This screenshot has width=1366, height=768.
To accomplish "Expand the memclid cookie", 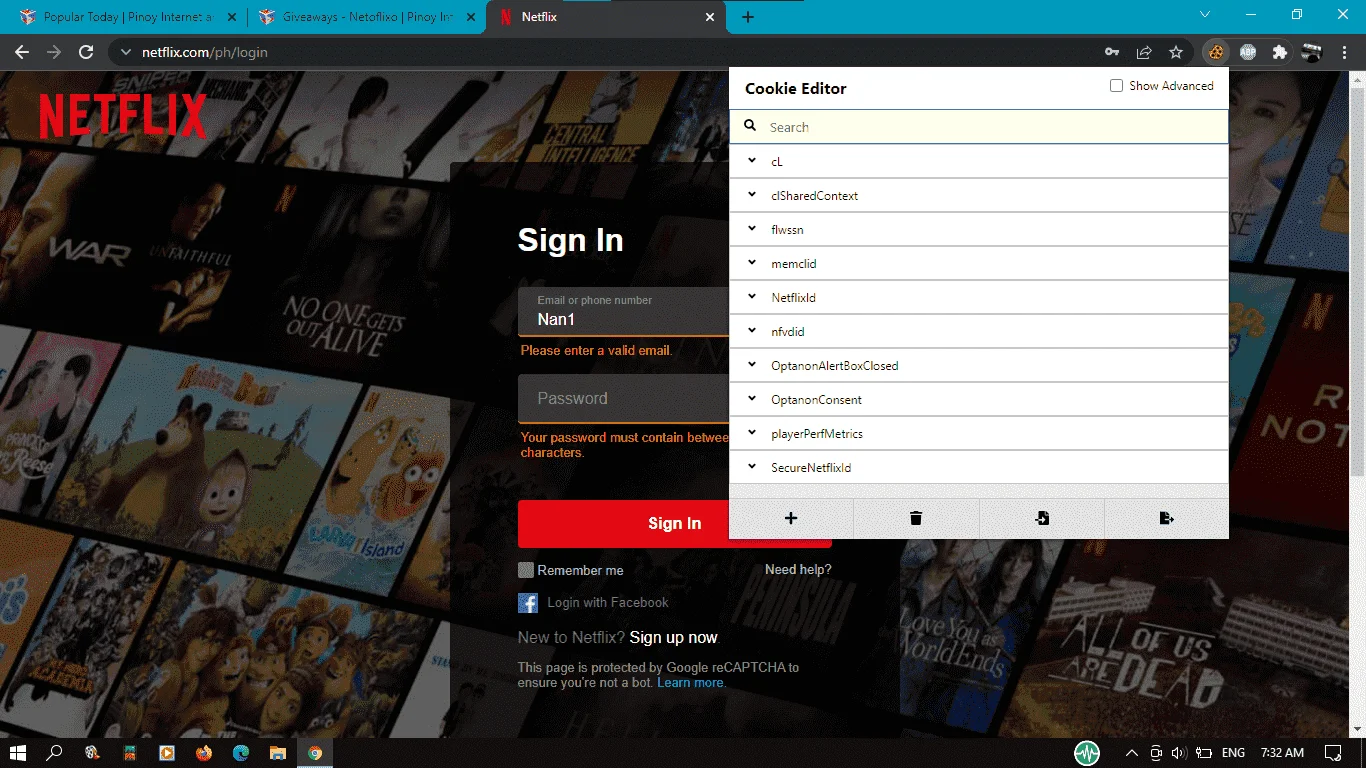I will (x=979, y=263).
